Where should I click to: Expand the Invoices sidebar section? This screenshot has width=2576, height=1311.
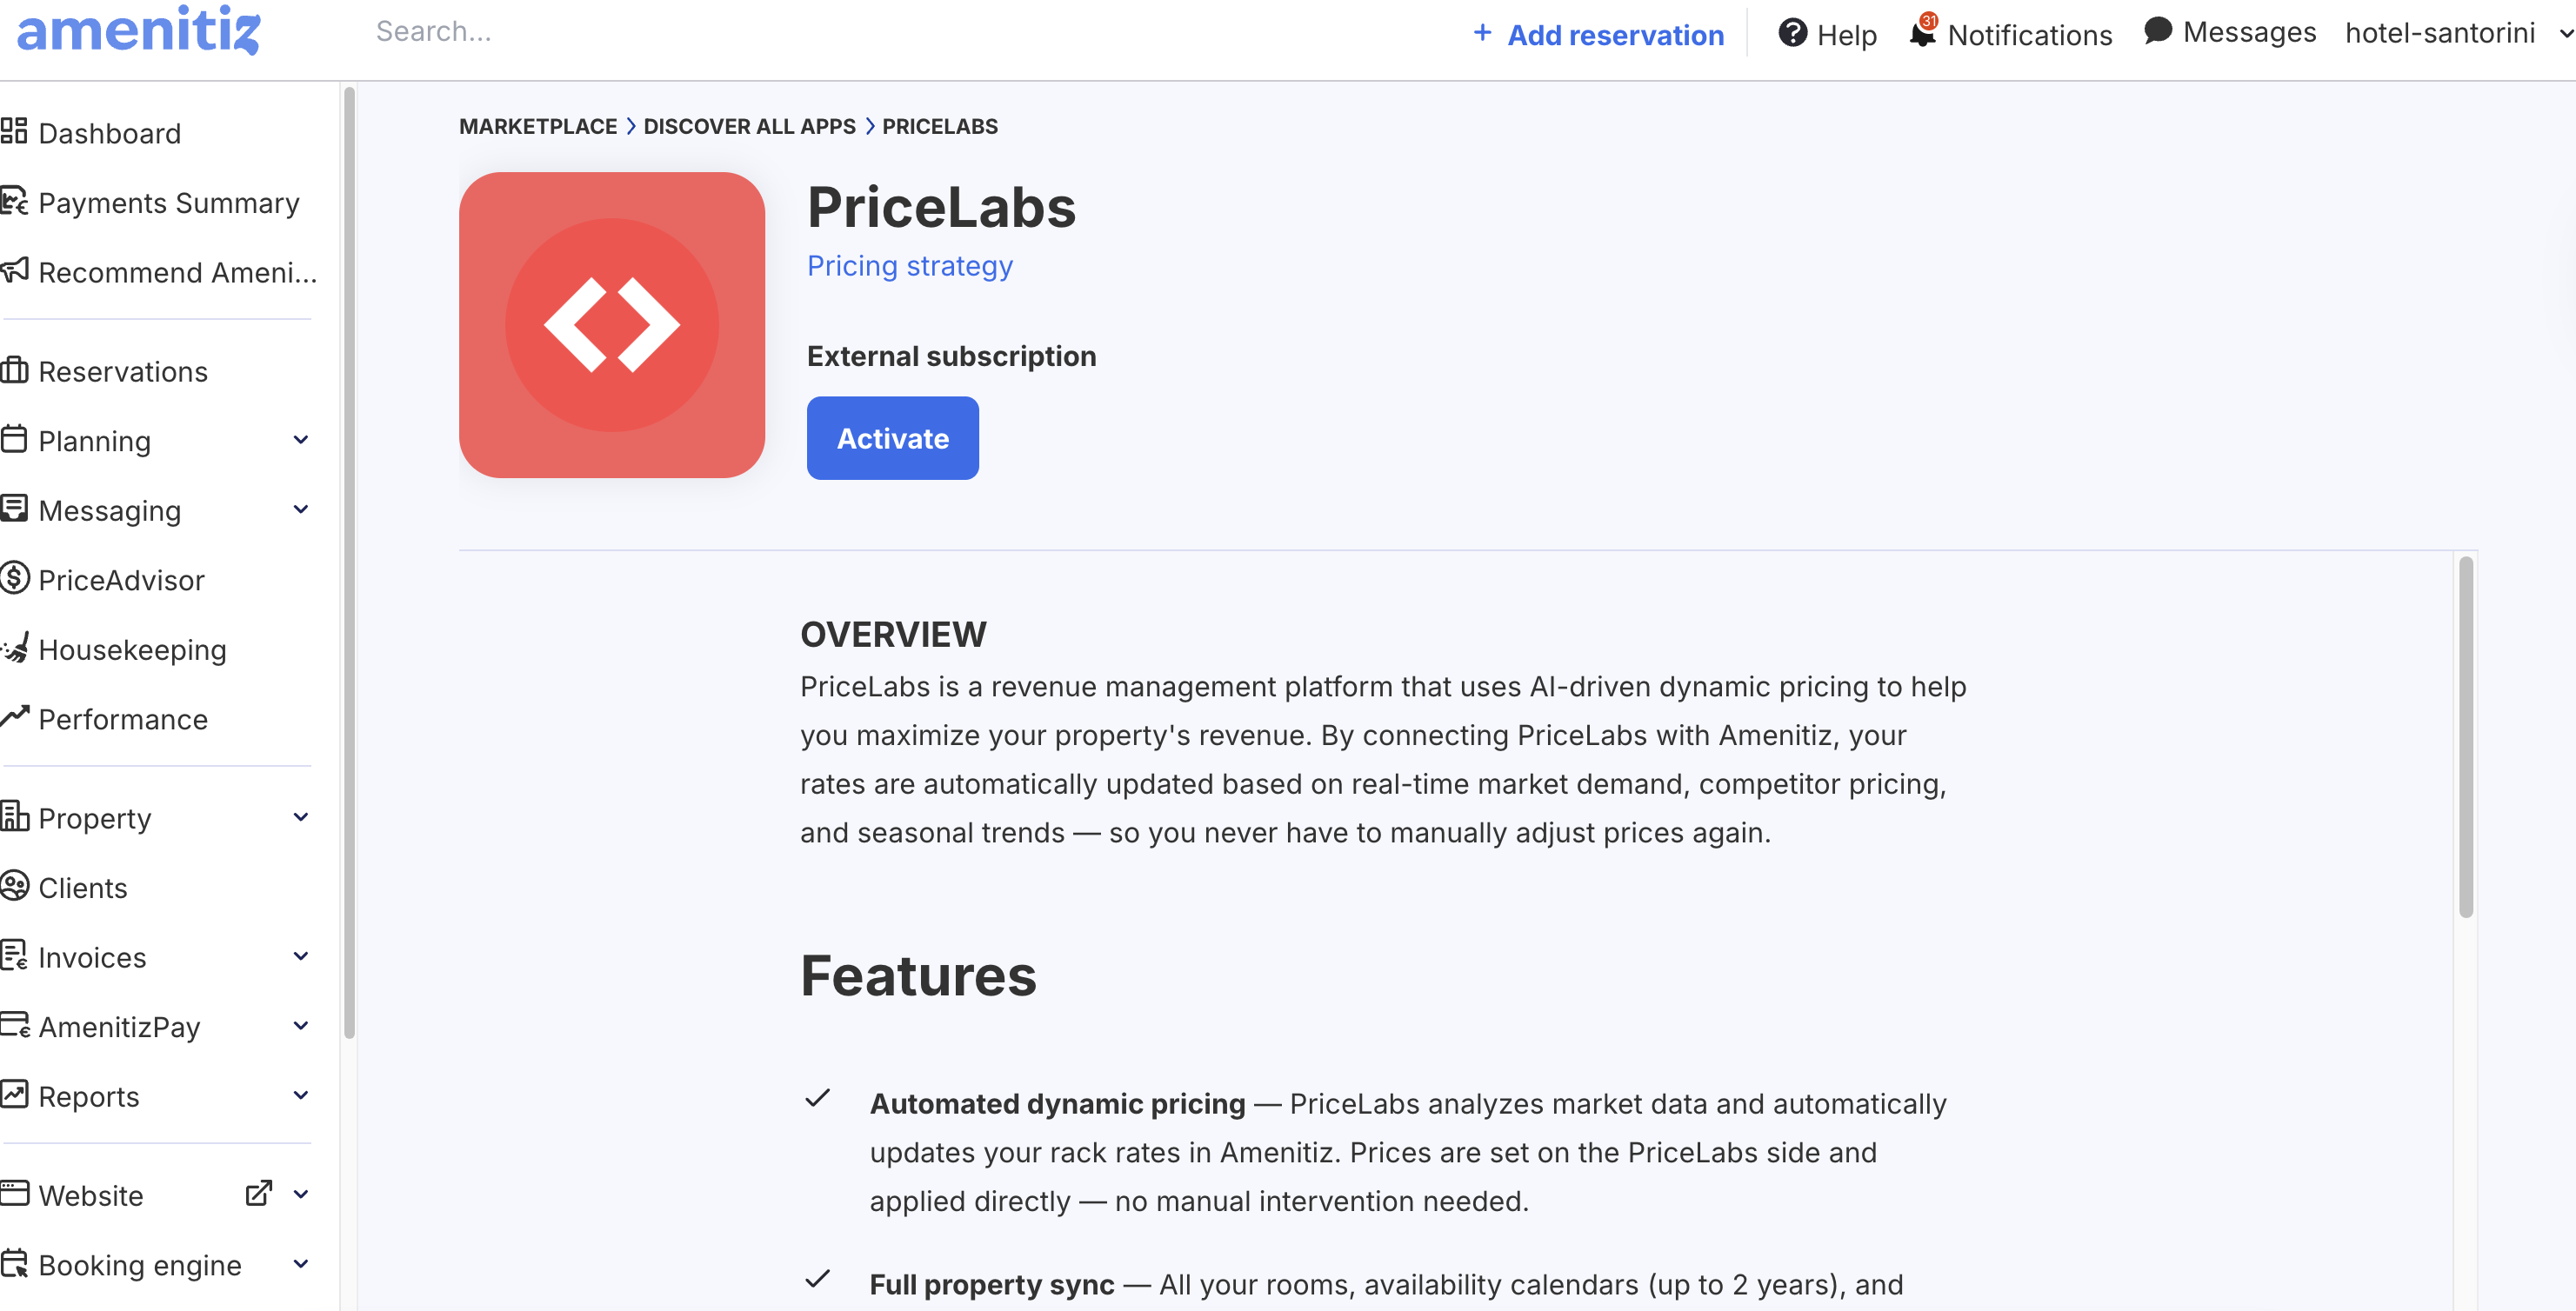301,957
